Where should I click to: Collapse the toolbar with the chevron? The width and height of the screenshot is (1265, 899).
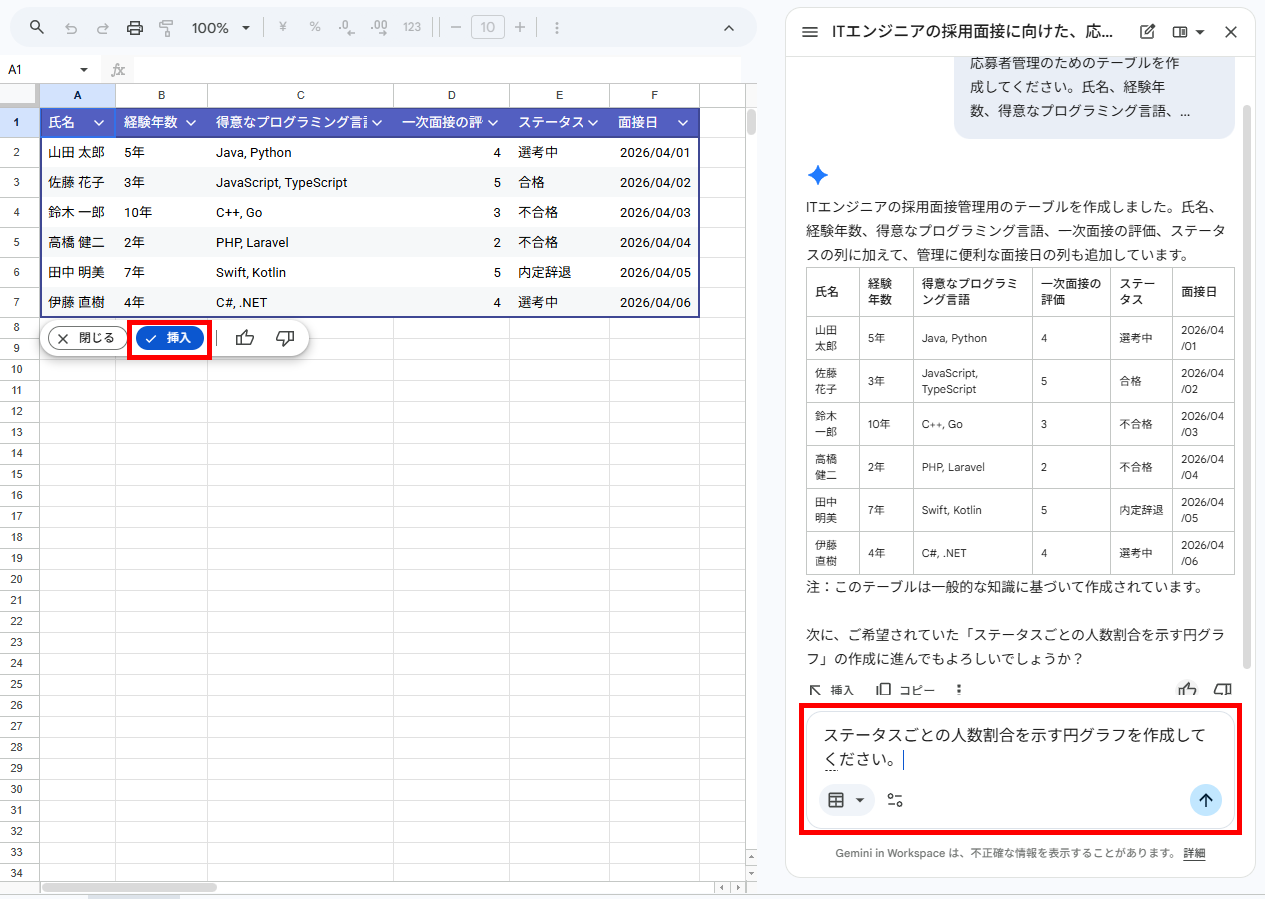pos(729,28)
